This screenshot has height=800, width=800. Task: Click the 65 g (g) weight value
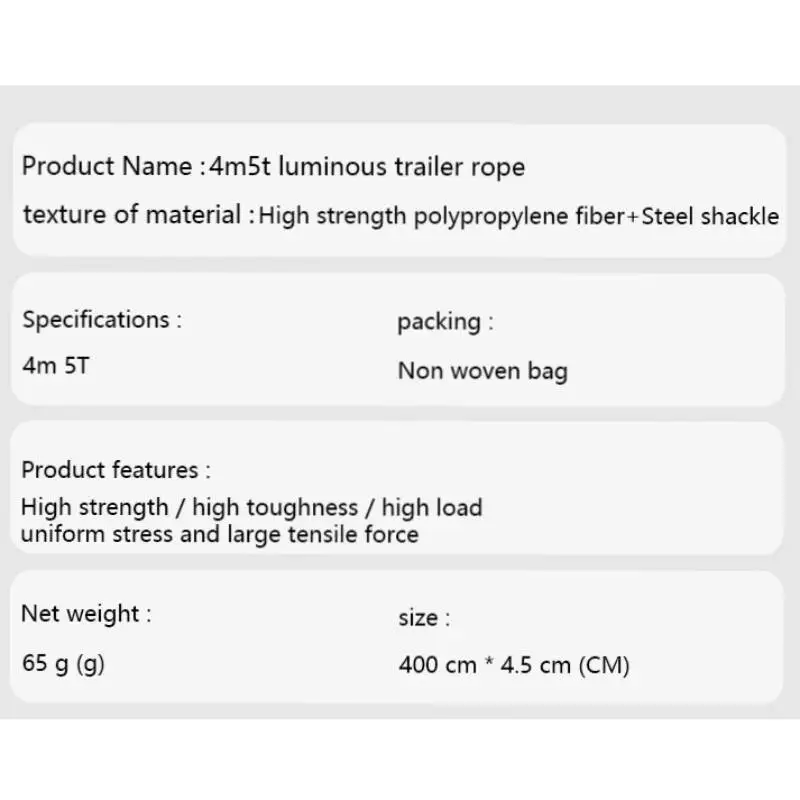[x=63, y=664]
